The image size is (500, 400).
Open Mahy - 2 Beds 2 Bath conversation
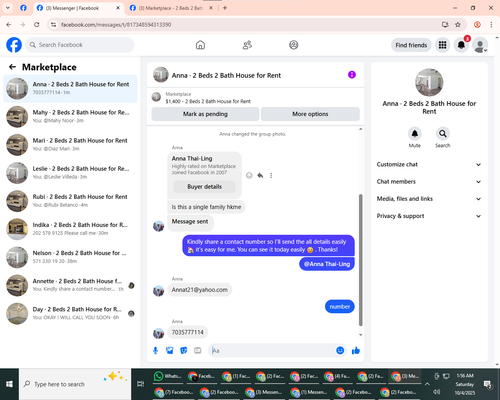(70, 116)
